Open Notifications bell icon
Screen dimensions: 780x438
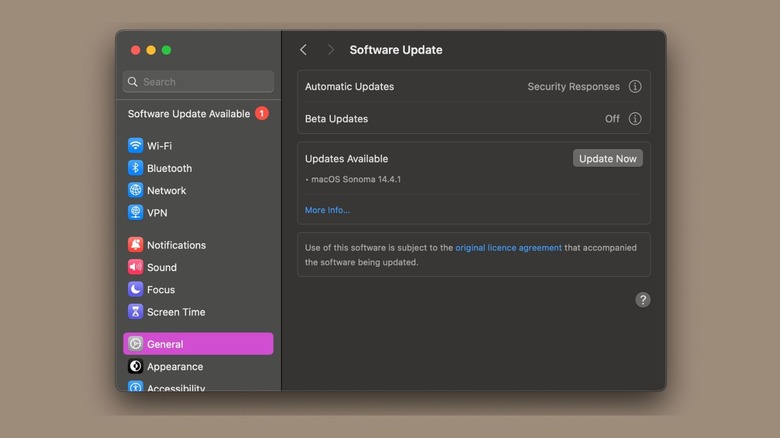[135, 245]
